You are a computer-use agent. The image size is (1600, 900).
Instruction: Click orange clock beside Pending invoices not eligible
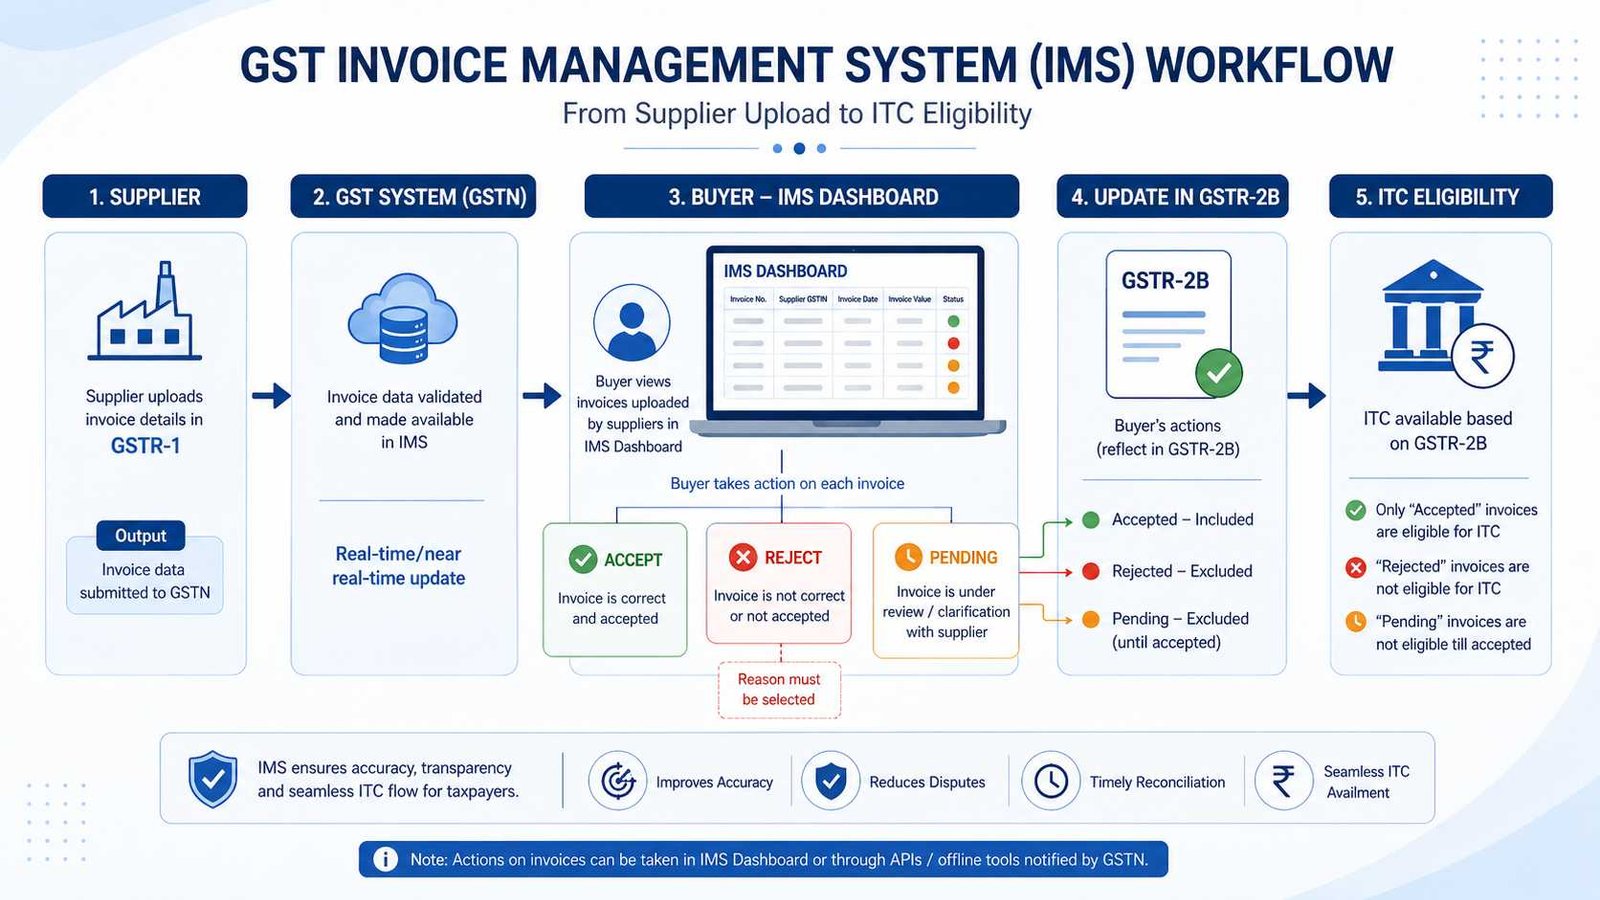tap(1356, 622)
